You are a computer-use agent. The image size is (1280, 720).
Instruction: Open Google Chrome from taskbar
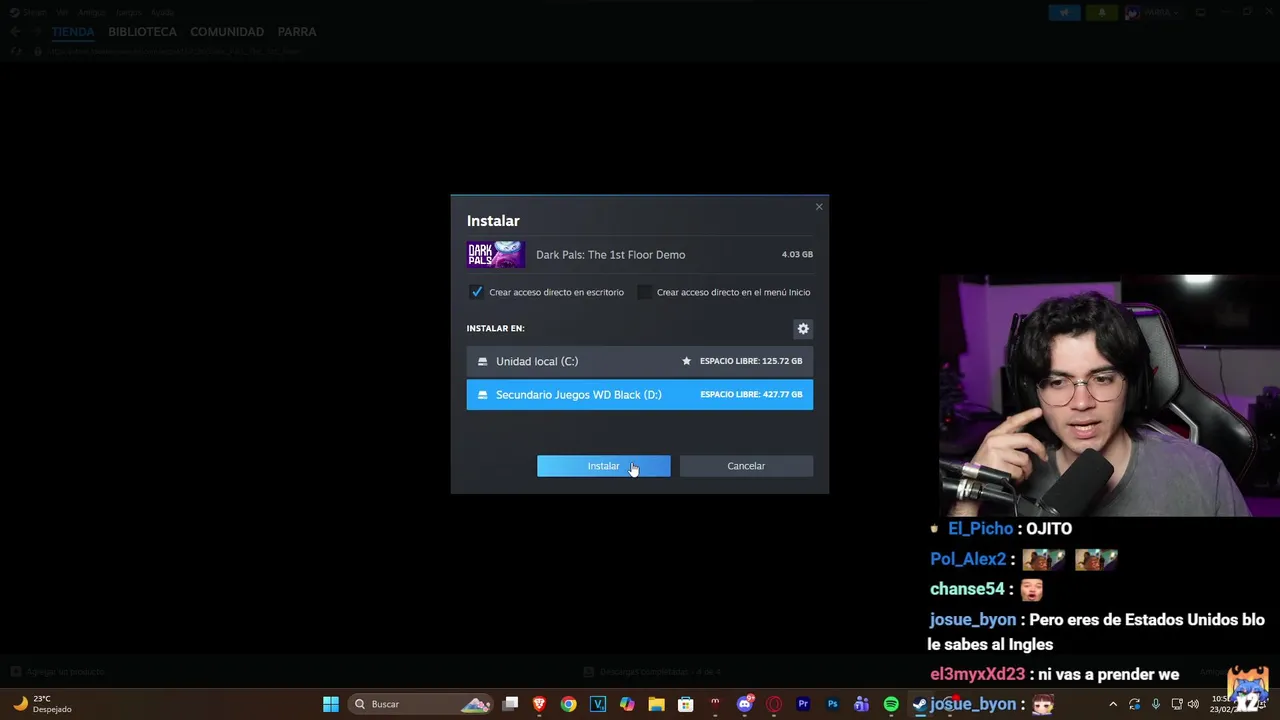569,704
